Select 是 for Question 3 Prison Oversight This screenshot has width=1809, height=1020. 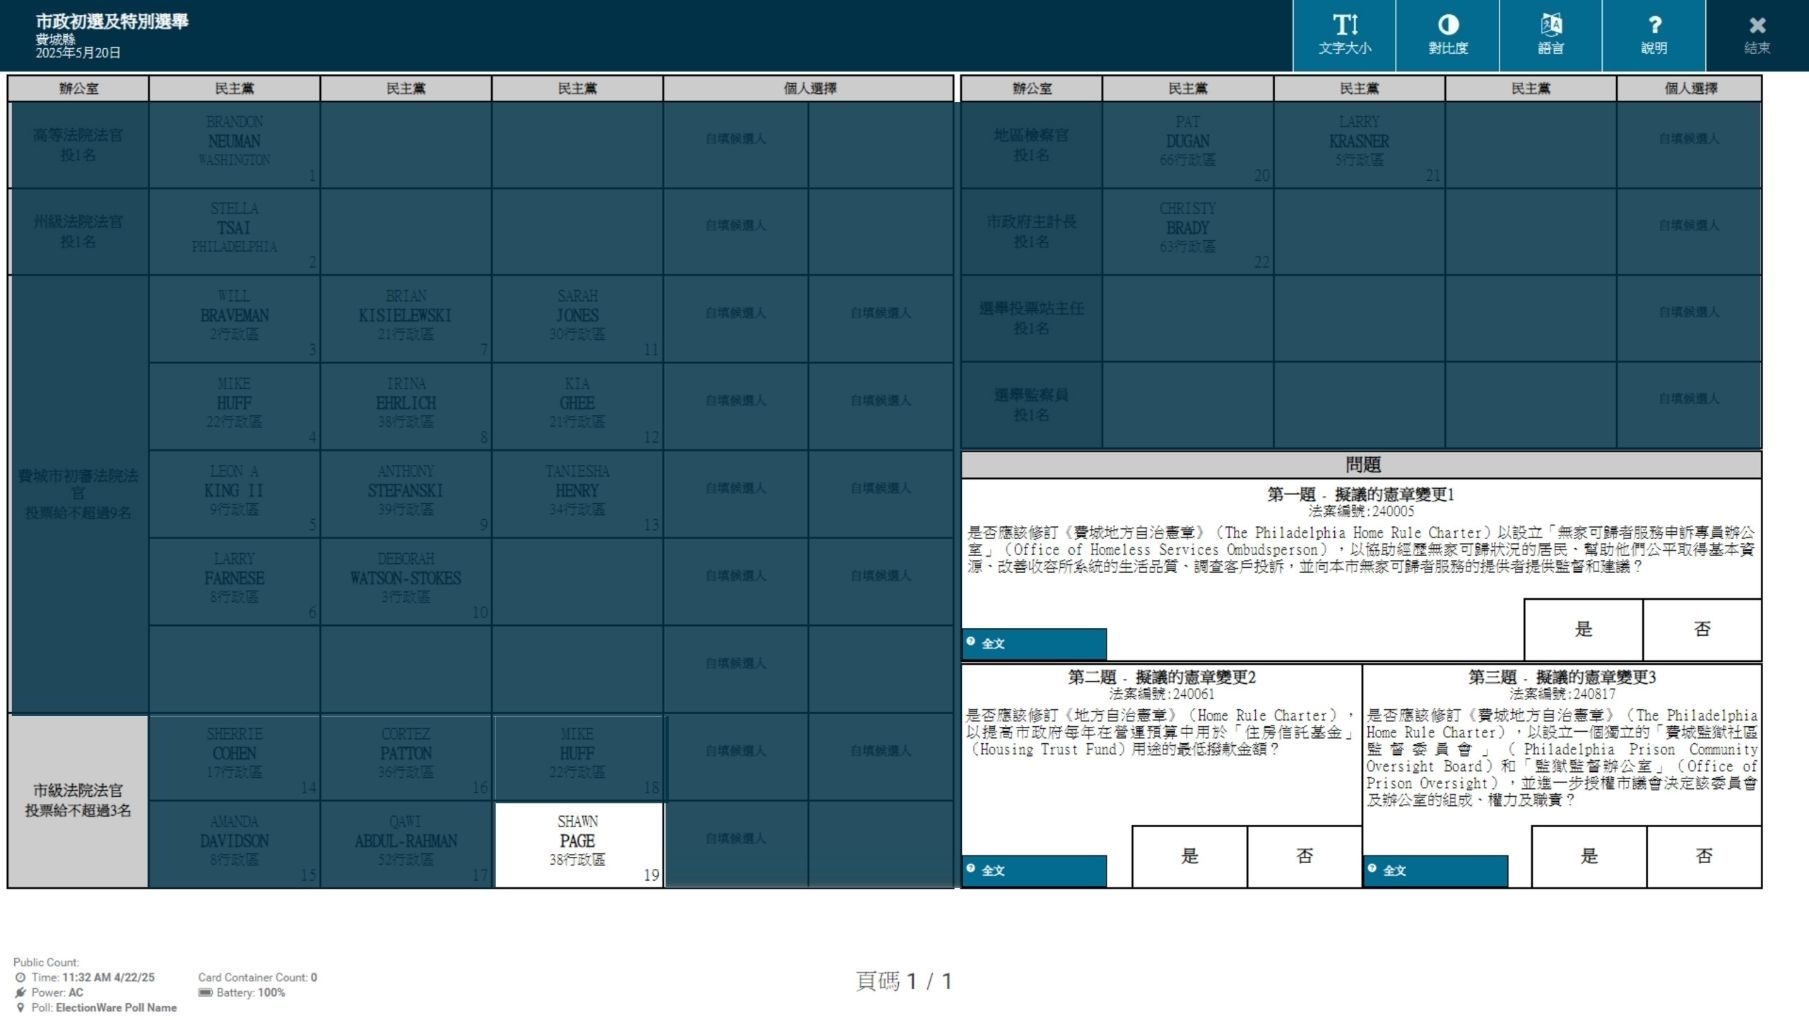1589,856
